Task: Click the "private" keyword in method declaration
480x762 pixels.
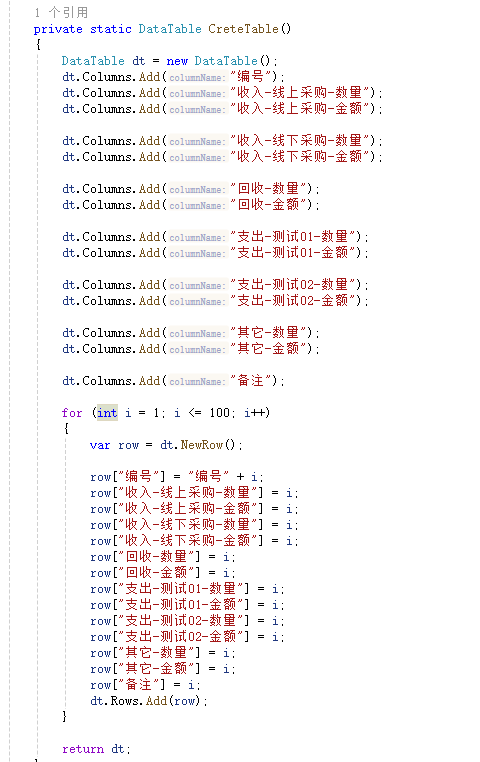Action: click(x=58, y=29)
